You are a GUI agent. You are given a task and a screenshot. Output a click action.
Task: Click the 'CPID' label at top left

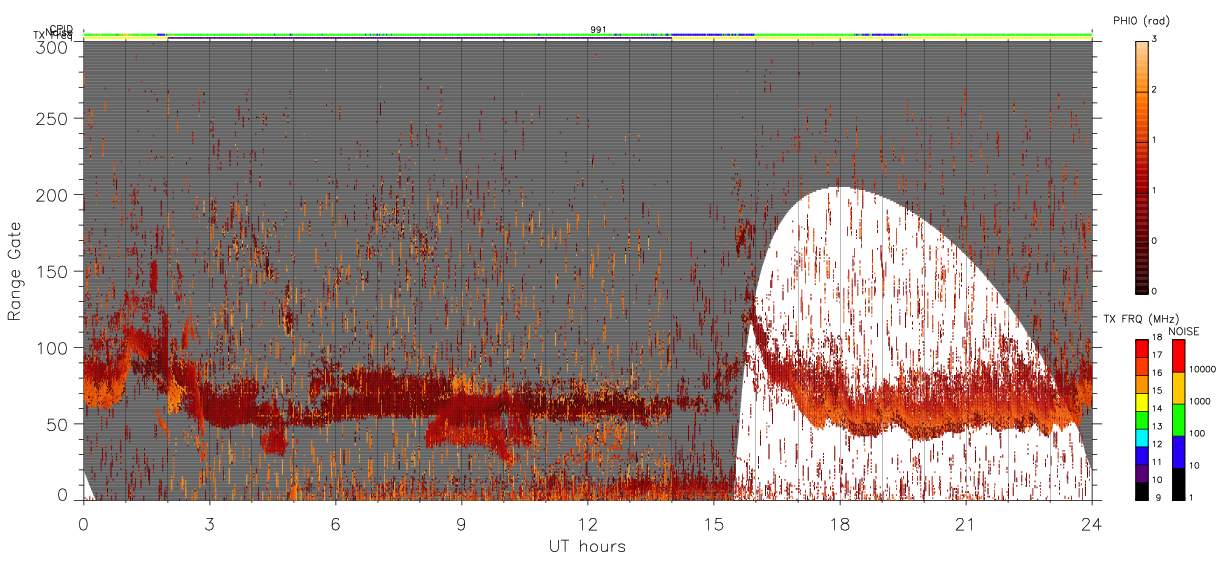coord(60,29)
